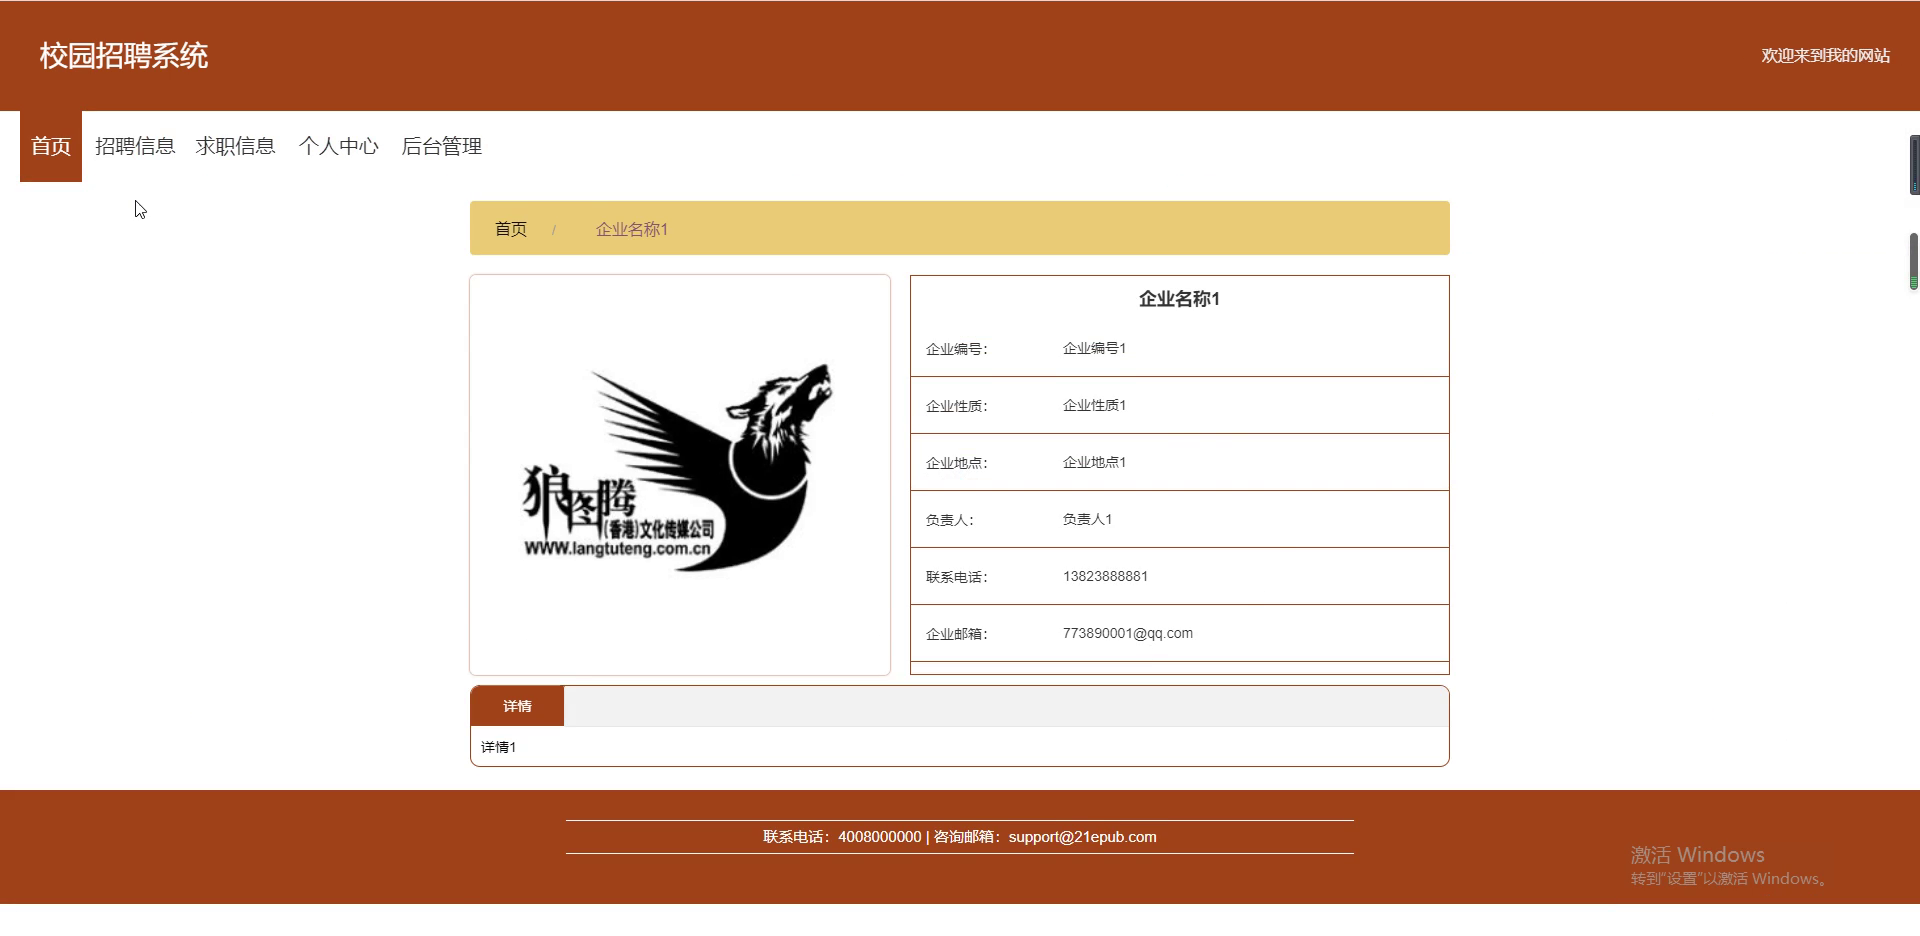Click the 企业性质1 value
This screenshot has width=1920, height=936.
1094,405
